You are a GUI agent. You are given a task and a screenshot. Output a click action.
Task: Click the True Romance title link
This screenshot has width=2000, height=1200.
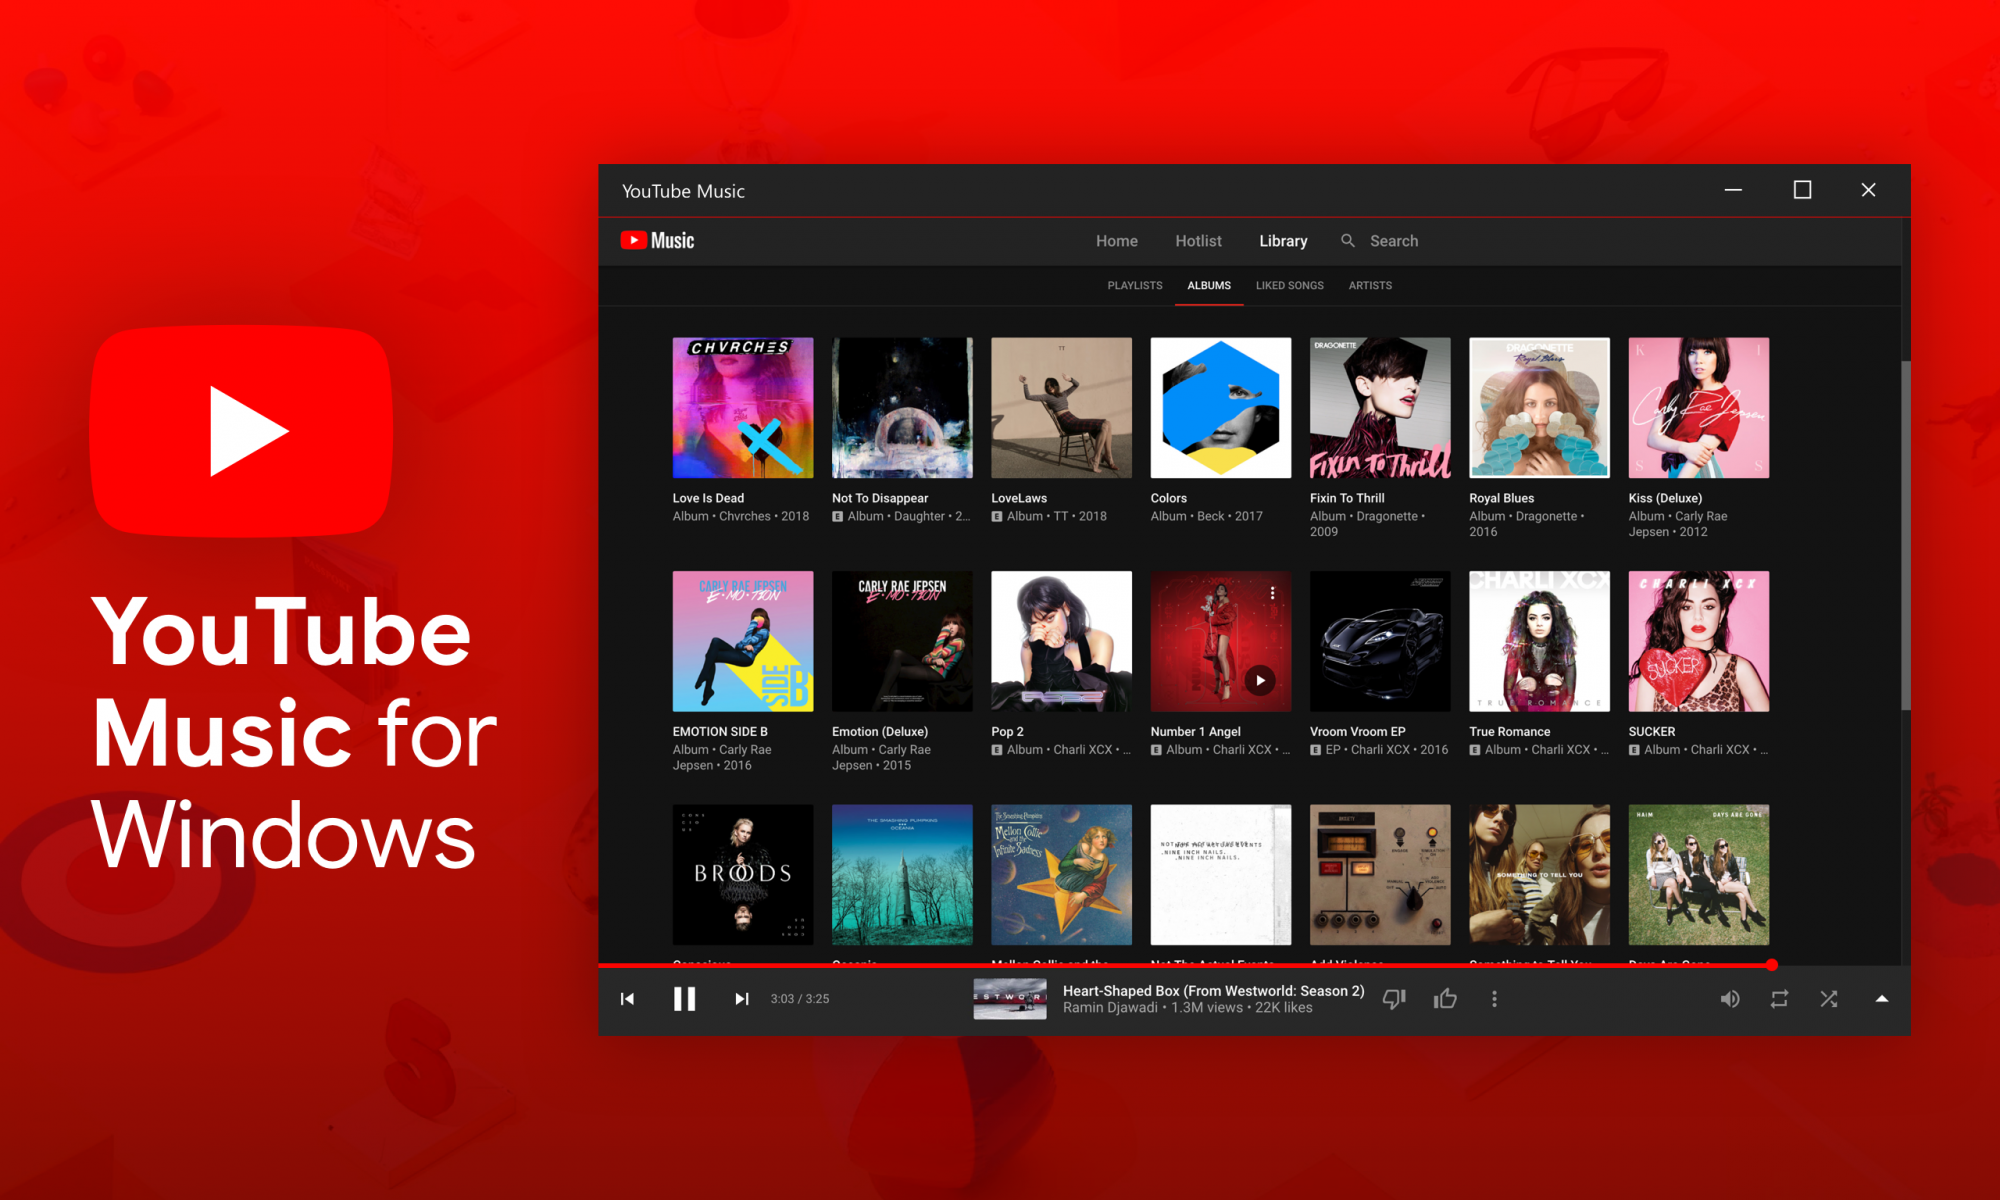1509,732
